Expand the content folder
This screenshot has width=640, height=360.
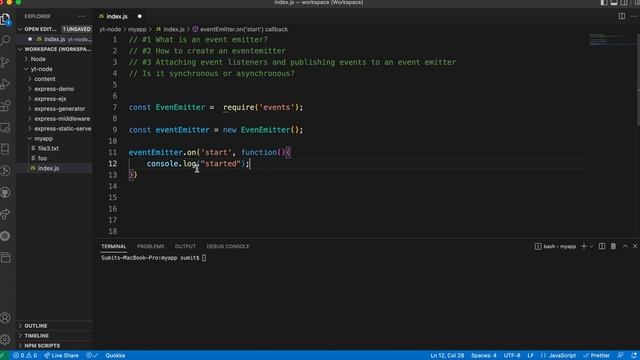coord(29,79)
